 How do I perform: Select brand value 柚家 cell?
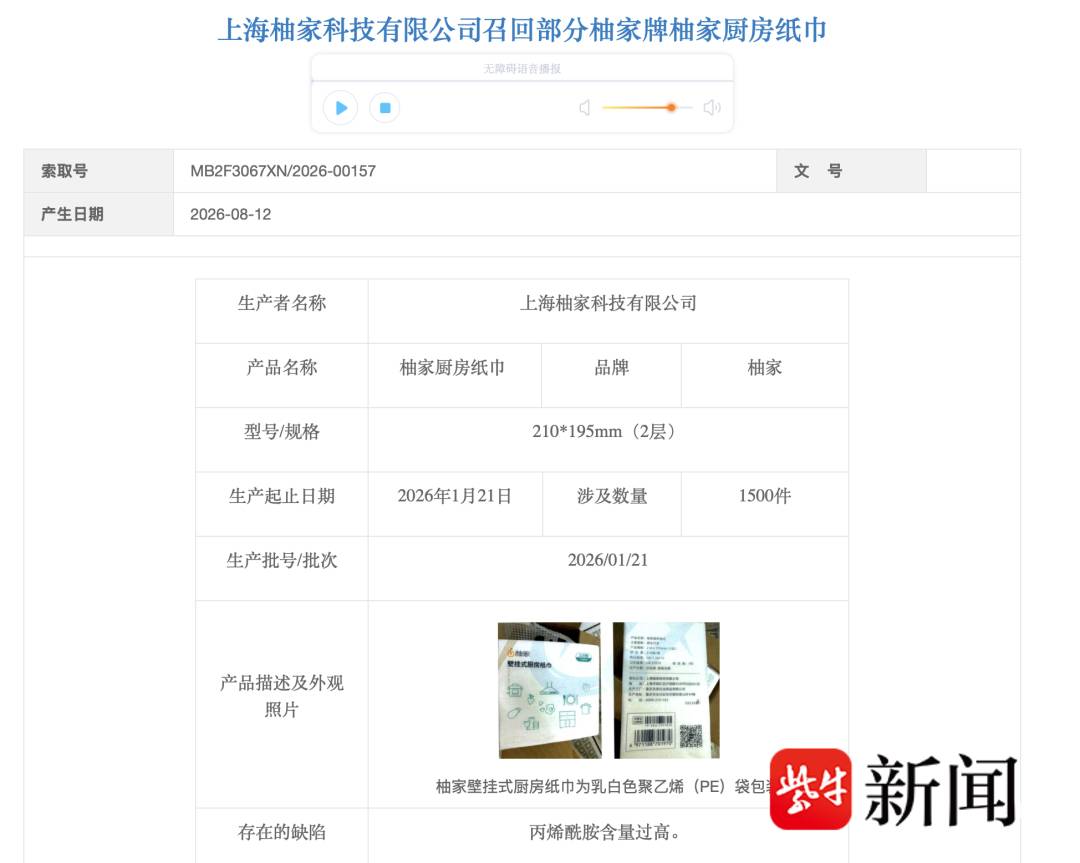765,375
